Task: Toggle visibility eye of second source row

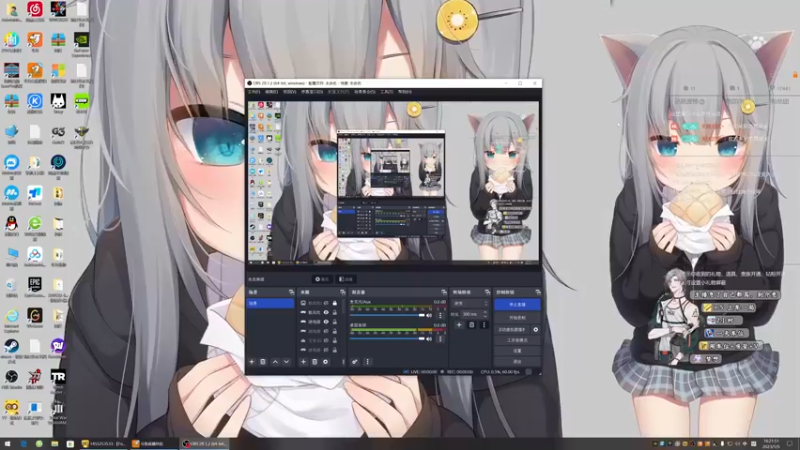Action: (326, 312)
